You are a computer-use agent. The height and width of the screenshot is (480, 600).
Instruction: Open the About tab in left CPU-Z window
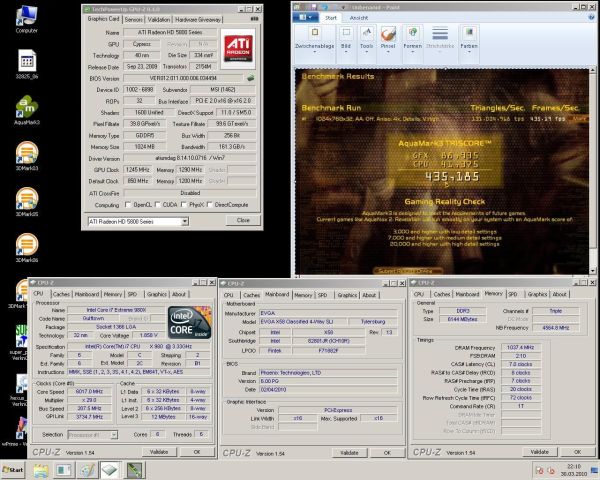(179, 294)
